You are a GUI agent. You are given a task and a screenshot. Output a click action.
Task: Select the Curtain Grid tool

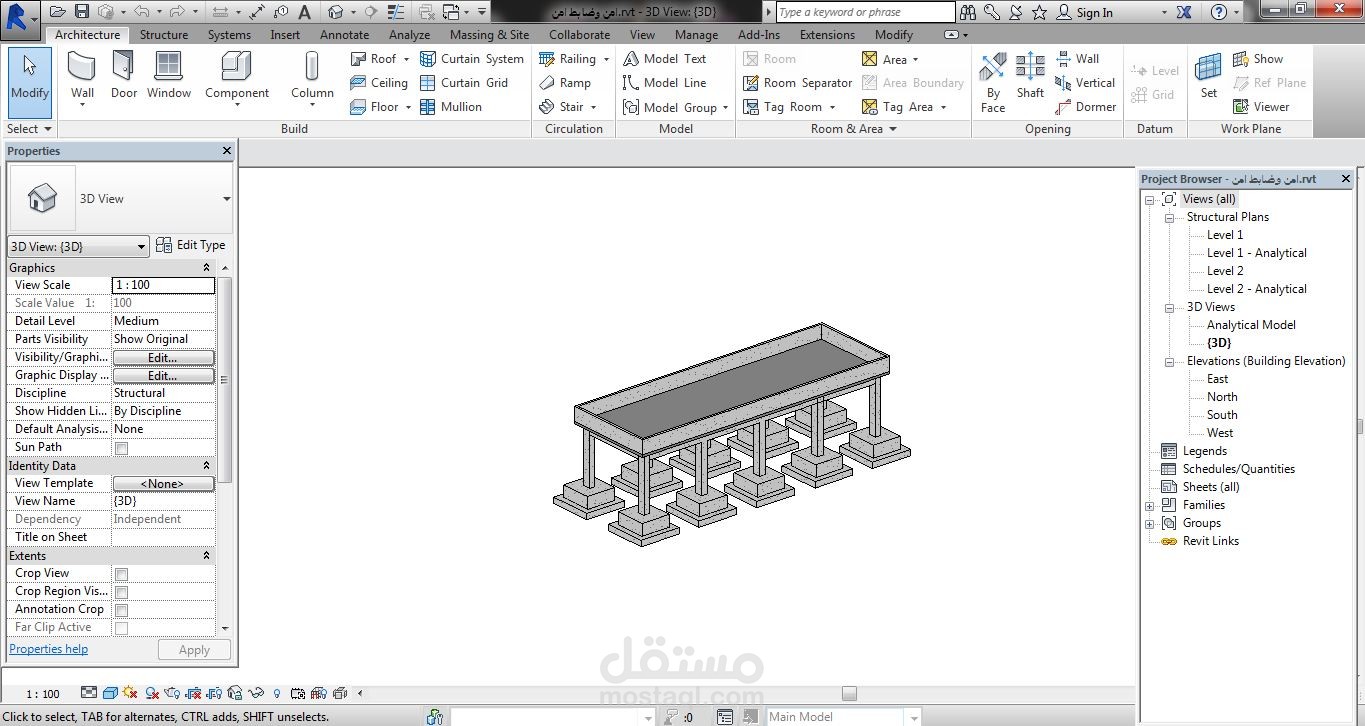point(464,83)
